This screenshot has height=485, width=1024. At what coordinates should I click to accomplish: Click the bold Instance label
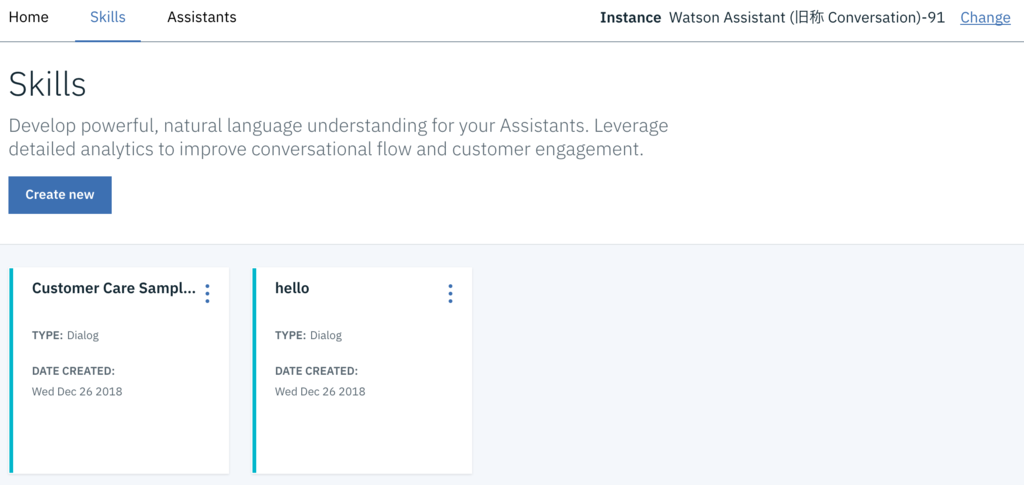tap(630, 17)
